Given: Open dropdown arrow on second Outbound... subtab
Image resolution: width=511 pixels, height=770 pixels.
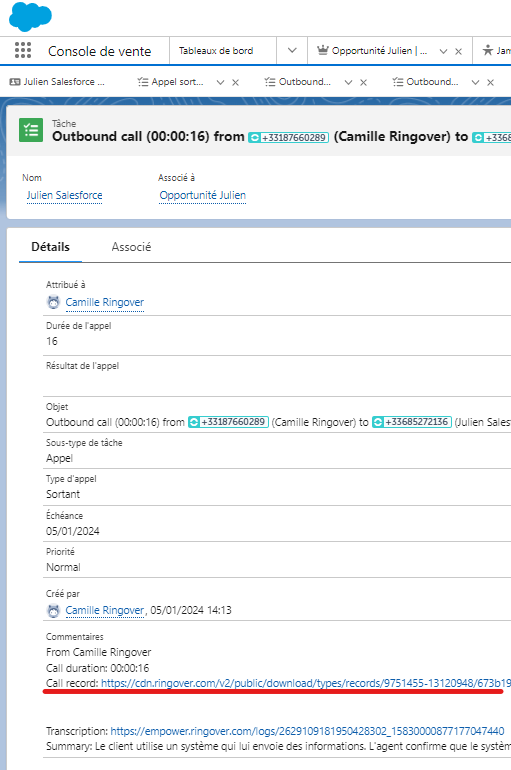Looking at the screenshot, I should tap(475, 82).
